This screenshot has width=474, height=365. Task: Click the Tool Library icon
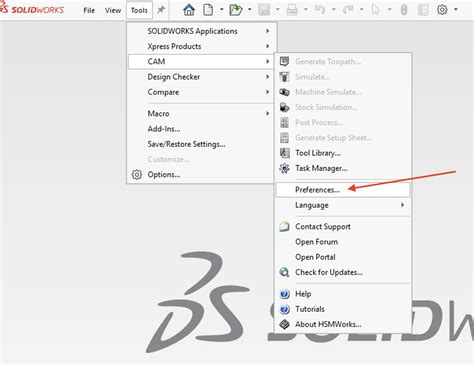[x=284, y=153]
